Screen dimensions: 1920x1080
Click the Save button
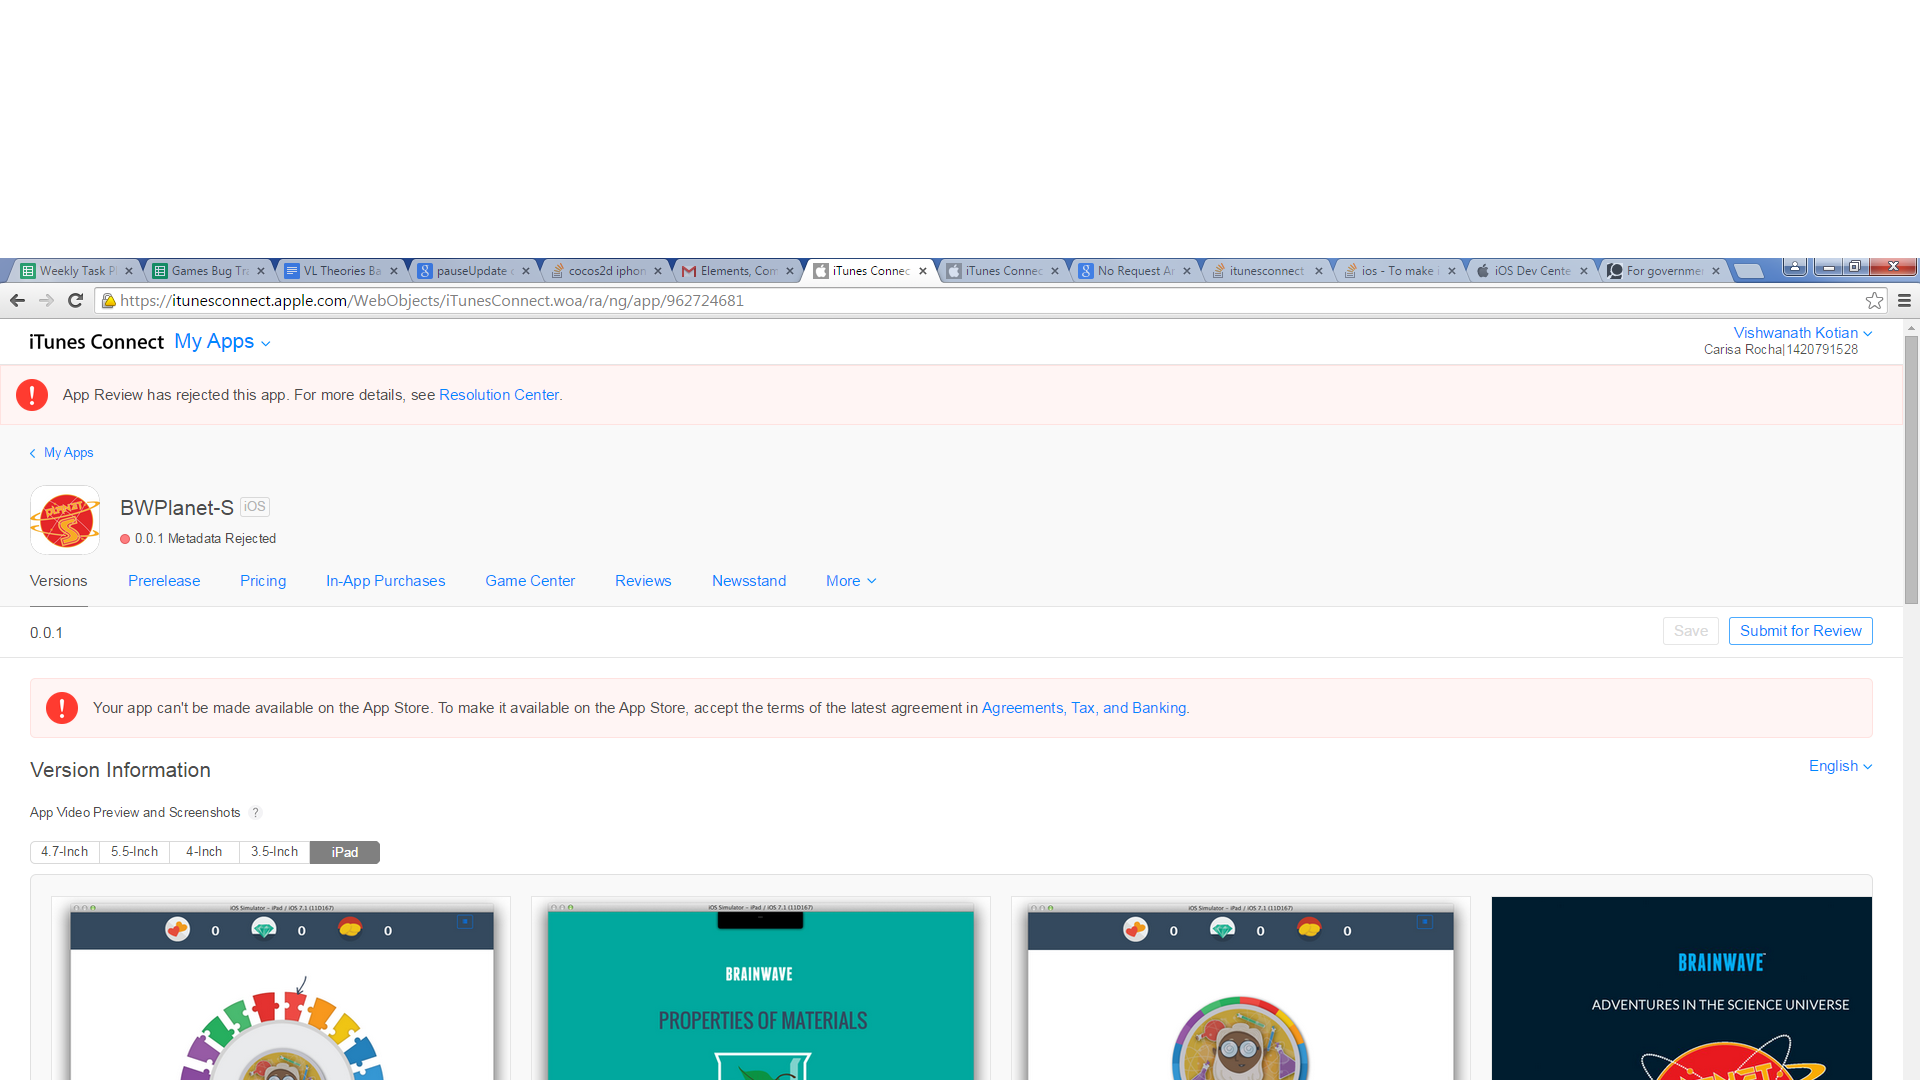tap(1691, 631)
